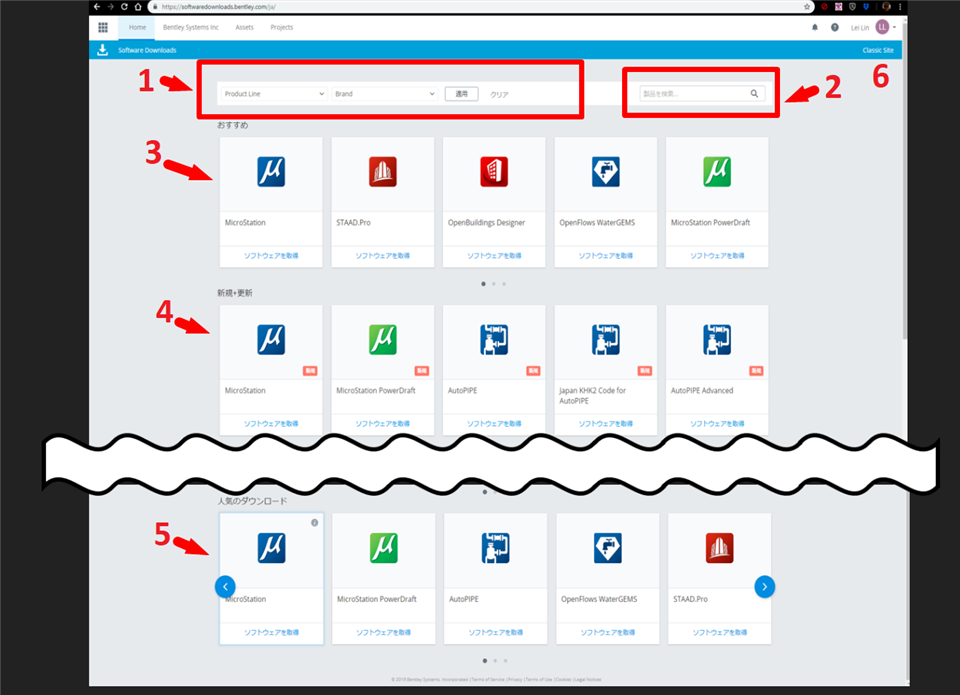The height and width of the screenshot is (695, 960).
Task: Get software for AutoPIPE Advanced
Action: [x=717, y=424]
